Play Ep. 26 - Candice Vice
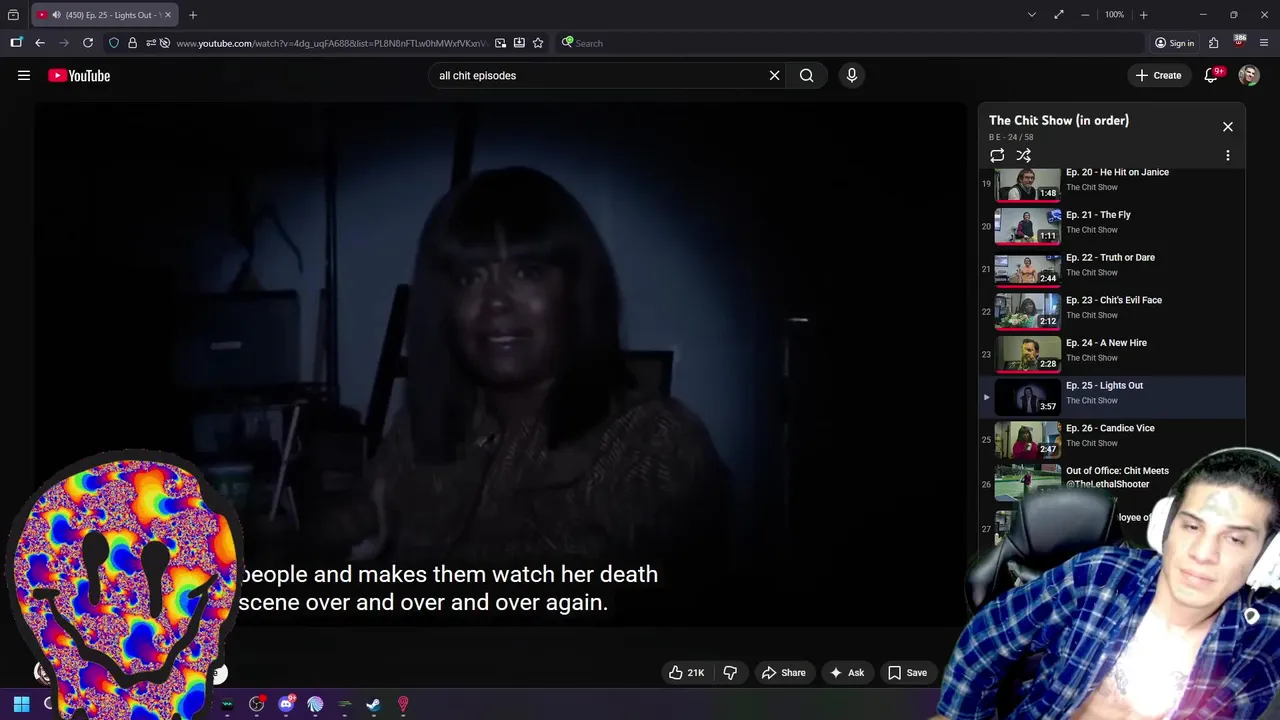 coord(1112,439)
